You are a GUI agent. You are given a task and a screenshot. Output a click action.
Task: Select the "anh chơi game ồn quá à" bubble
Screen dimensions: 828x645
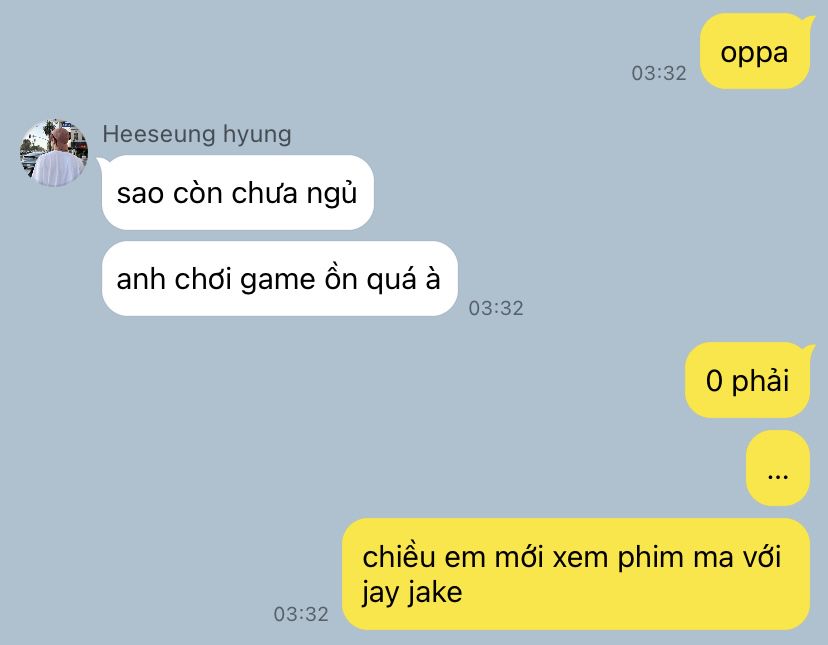(x=279, y=278)
